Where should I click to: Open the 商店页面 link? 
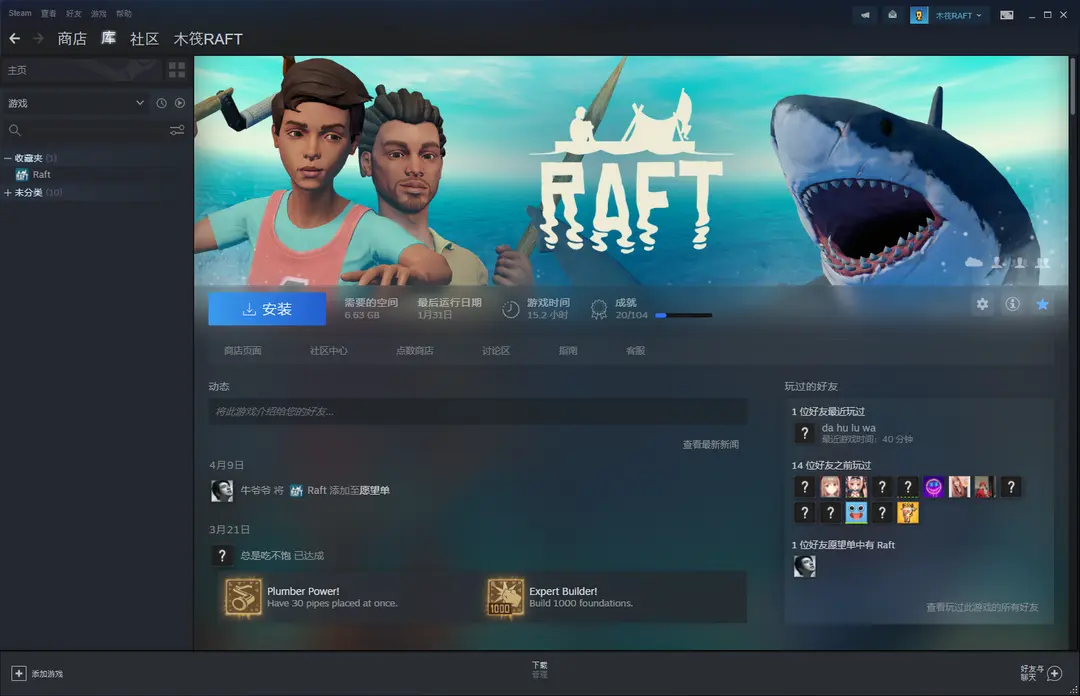point(242,351)
